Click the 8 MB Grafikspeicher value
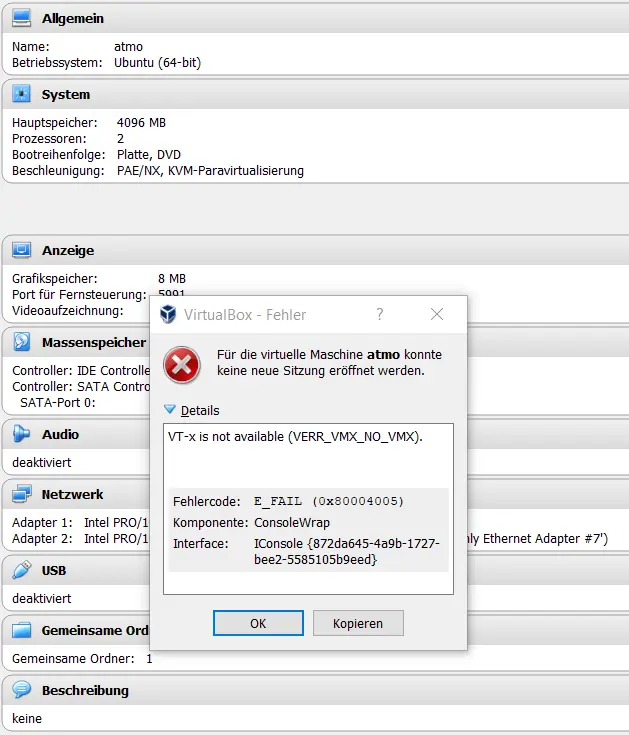 [172, 279]
